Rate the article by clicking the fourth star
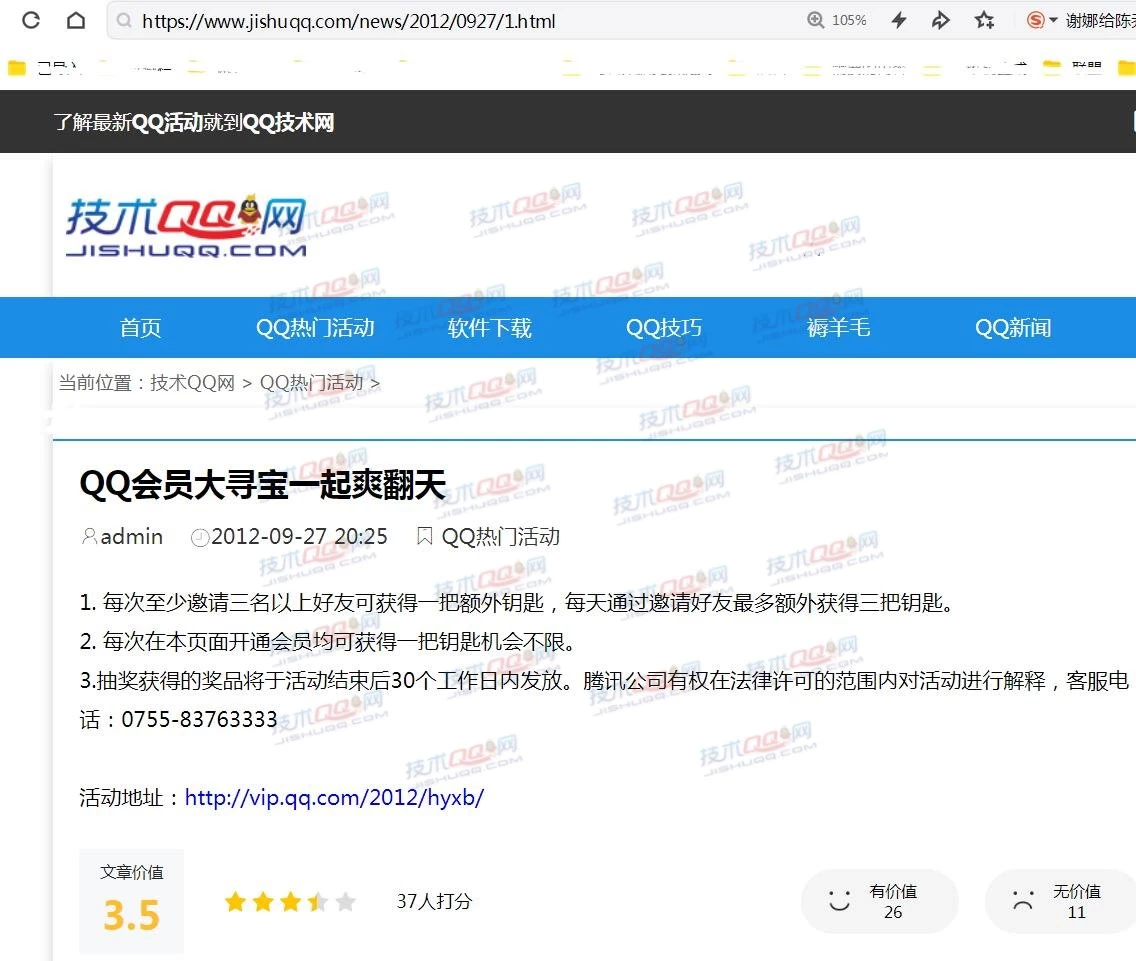Viewport: 1136px width, 961px height. (x=317, y=901)
